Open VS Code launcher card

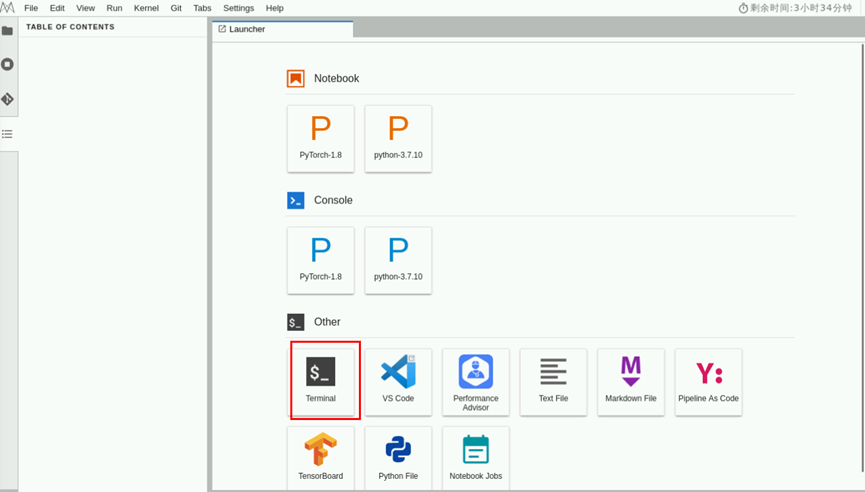(x=398, y=382)
